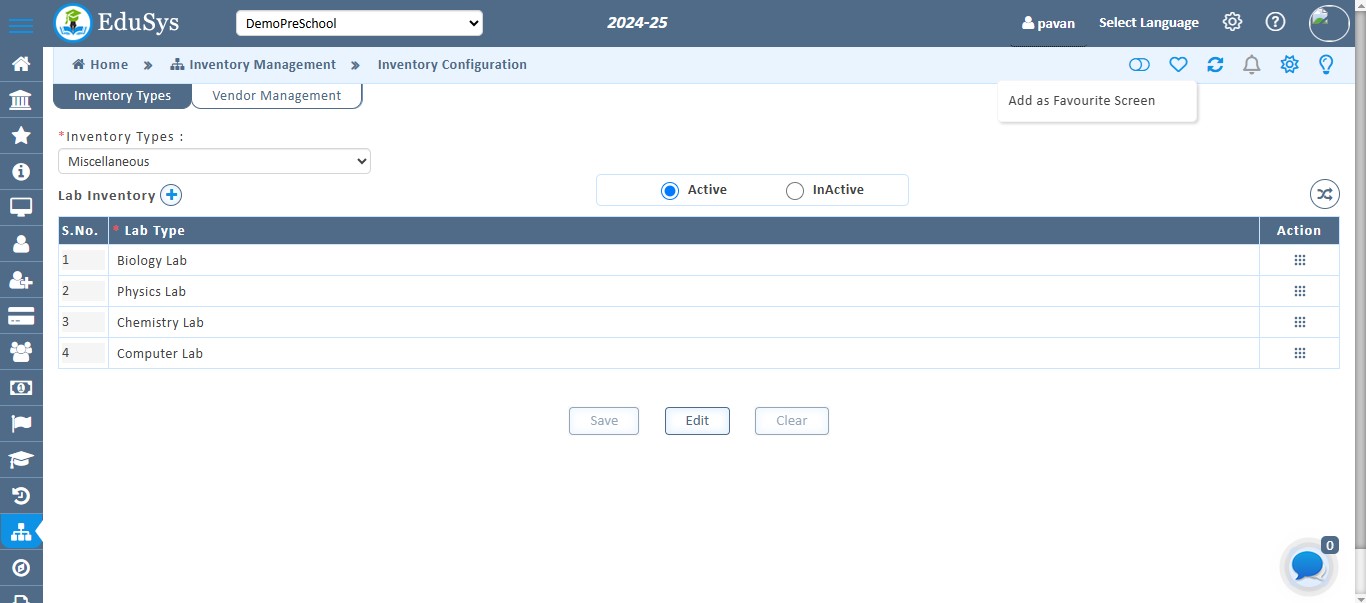Viewport: 1366px width, 603px height.
Task: Switch to the Vendor Management tab
Action: tap(276, 96)
